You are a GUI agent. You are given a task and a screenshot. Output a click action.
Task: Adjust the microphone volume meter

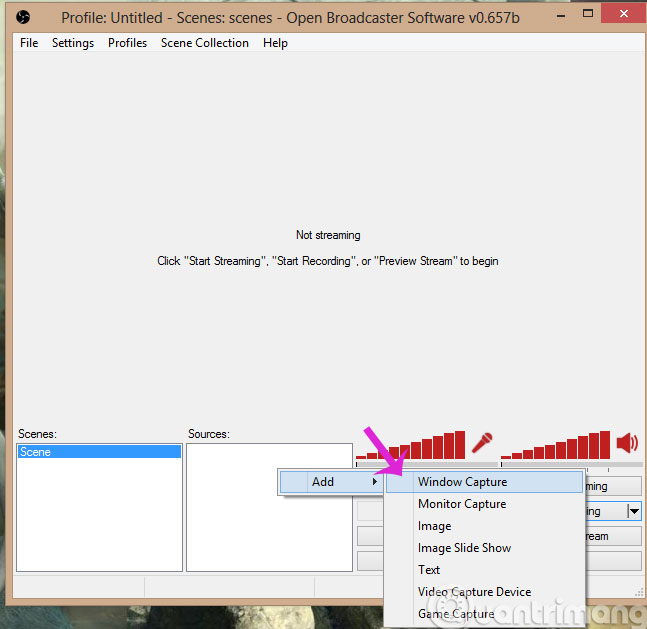(411, 445)
